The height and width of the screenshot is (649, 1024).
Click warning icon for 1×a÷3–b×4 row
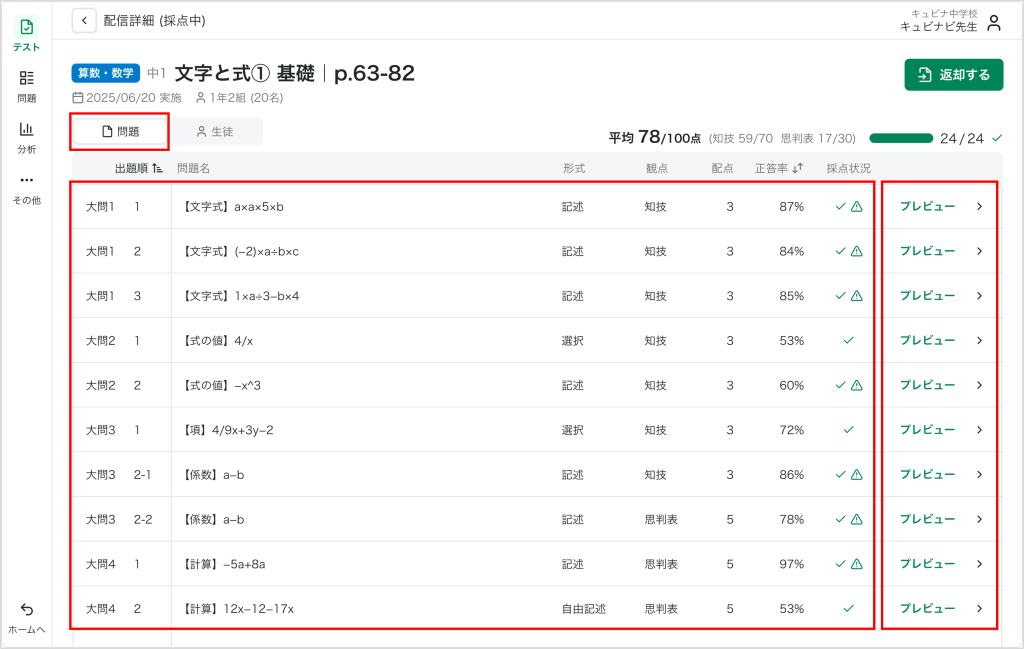pos(857,296)
